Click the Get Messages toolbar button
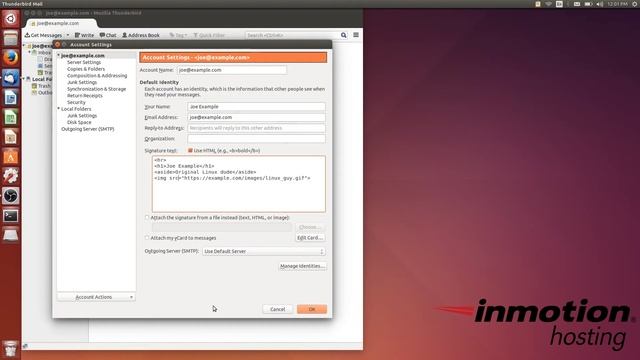 [44, 35]
